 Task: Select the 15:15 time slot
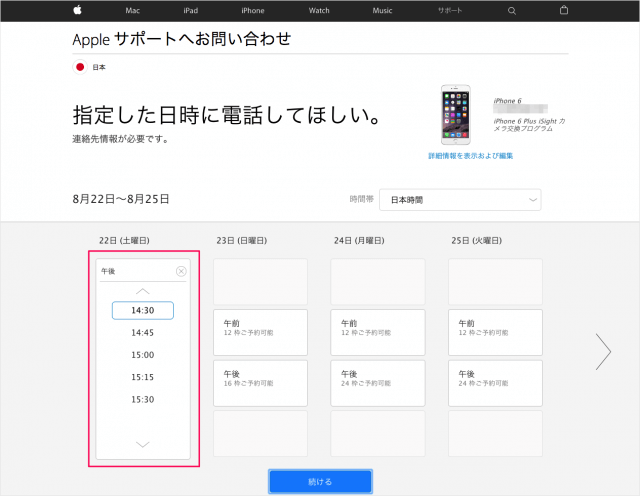coord(142,377)
